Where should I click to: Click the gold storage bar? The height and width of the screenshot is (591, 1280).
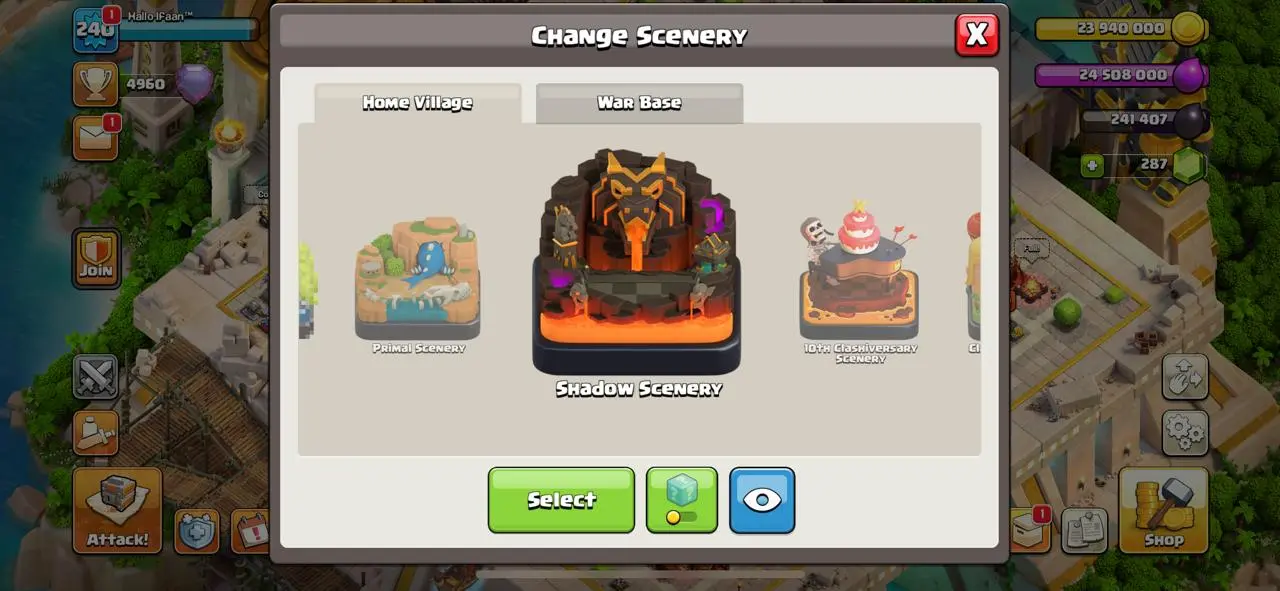click(x=1118, y=28)
